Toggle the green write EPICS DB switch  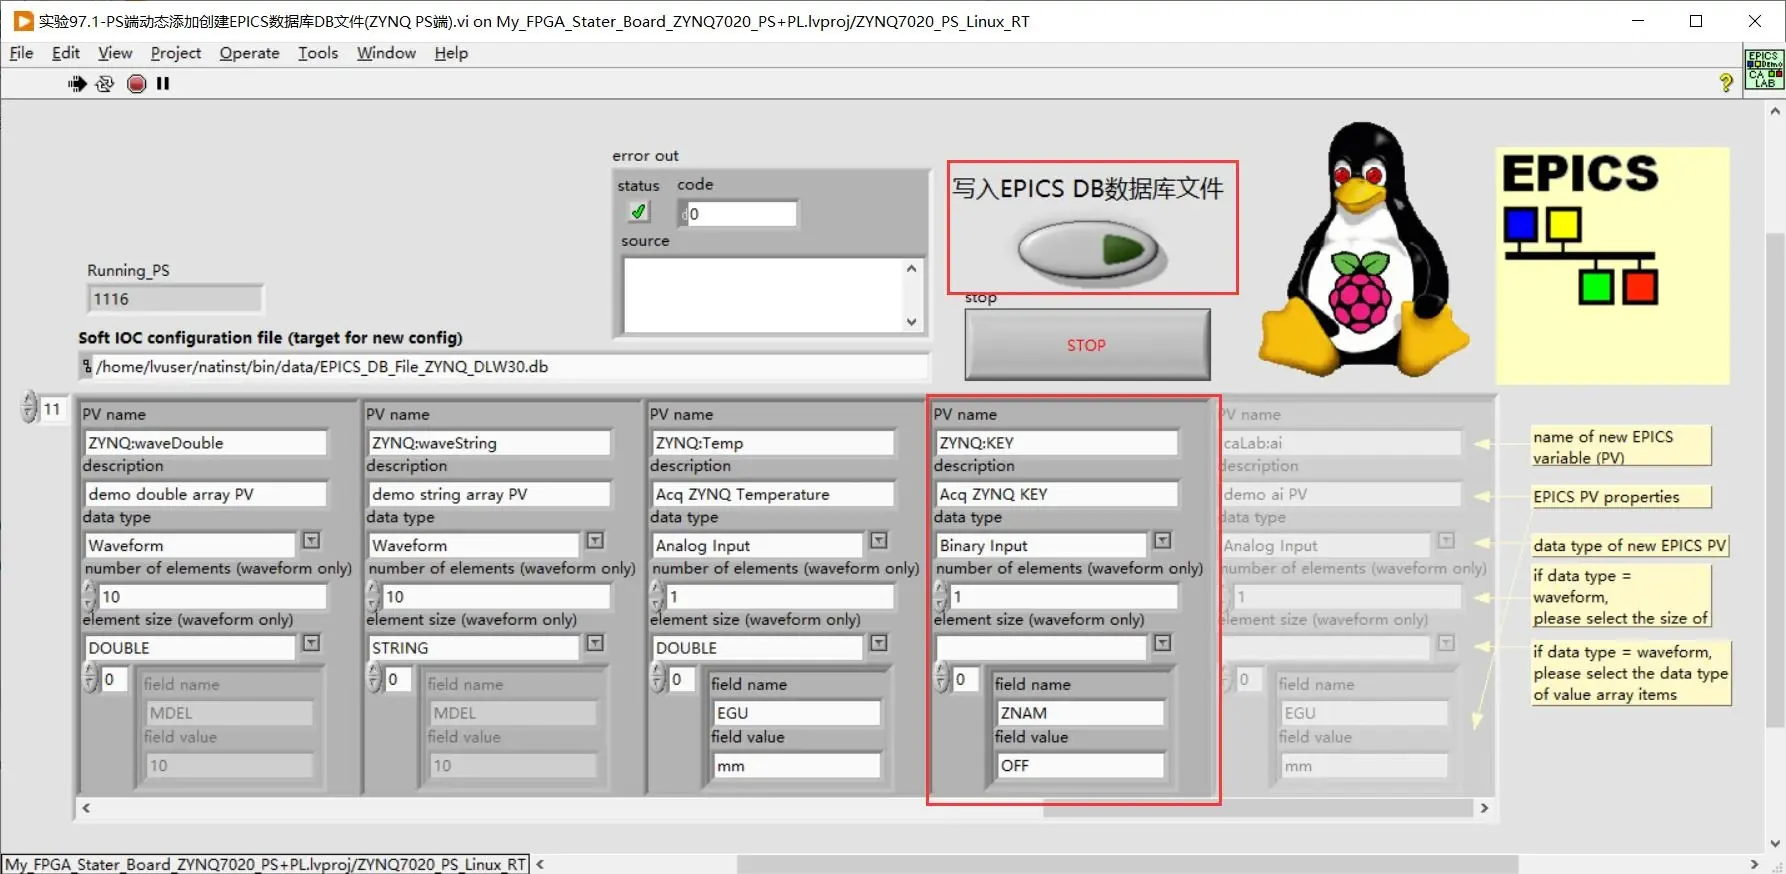point(1088,250)
